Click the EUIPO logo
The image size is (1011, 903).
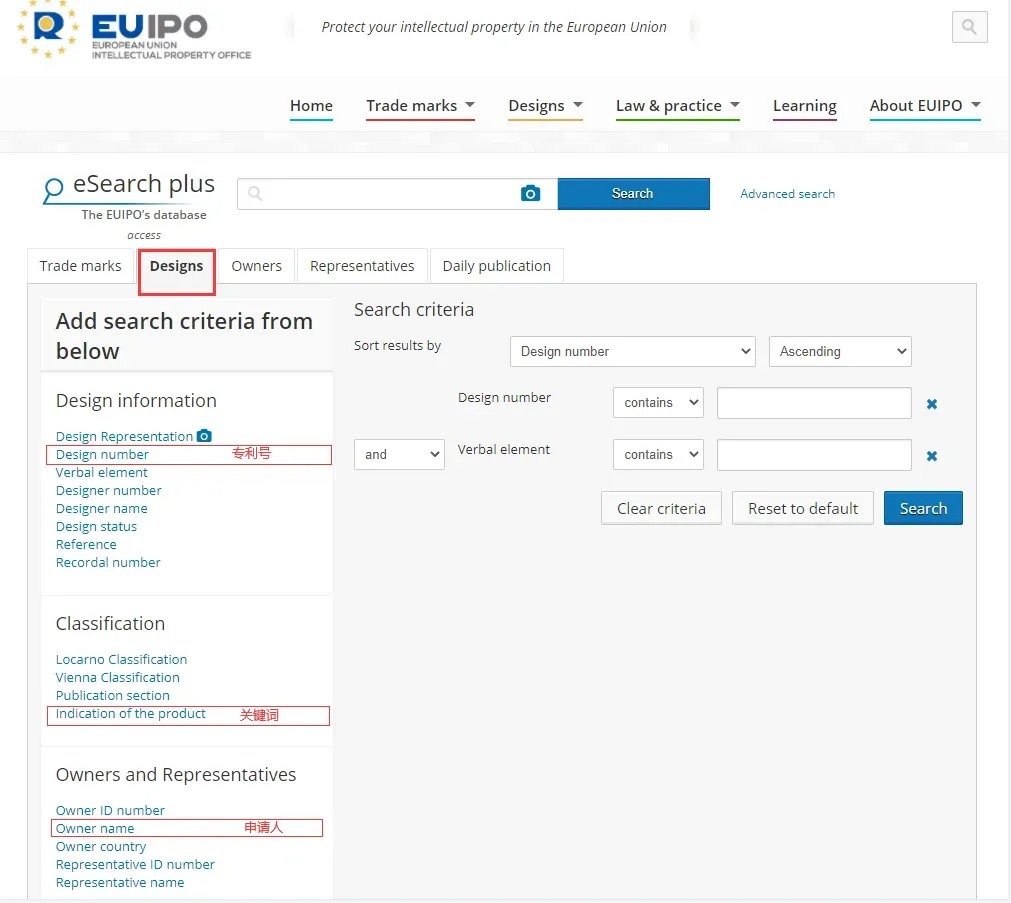point(133,30)
